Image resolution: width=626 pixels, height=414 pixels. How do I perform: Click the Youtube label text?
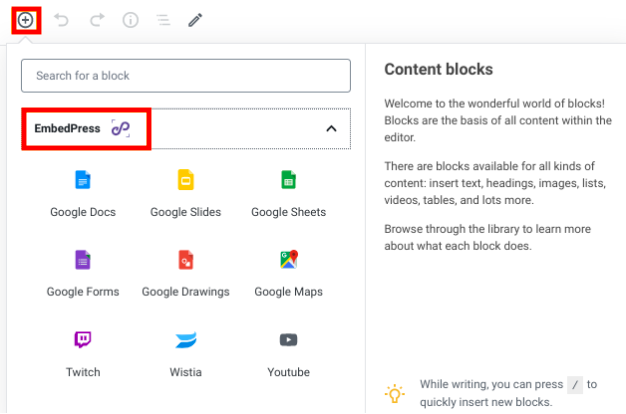(x=289, y=372)
